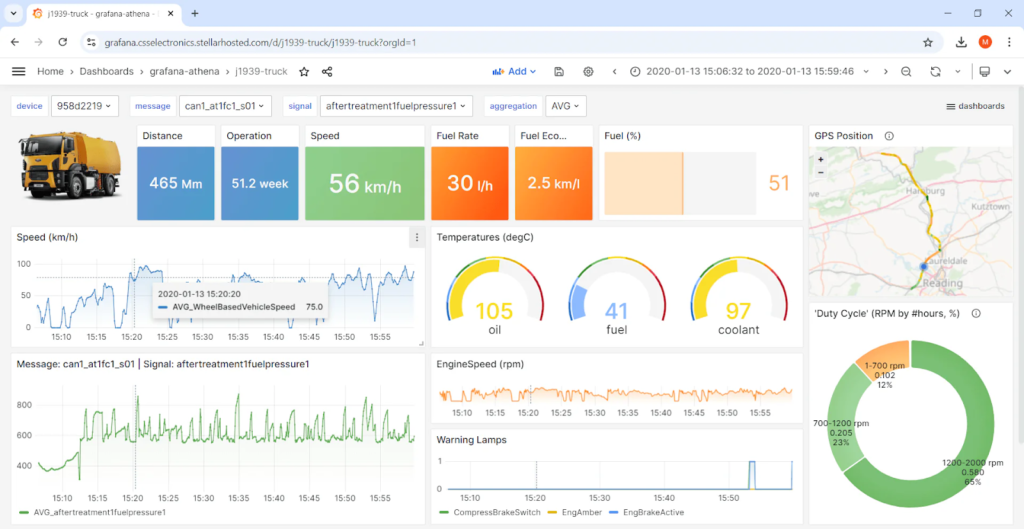Zoom out the time range
Screen dimensions: 1024x529
[906, 72]
